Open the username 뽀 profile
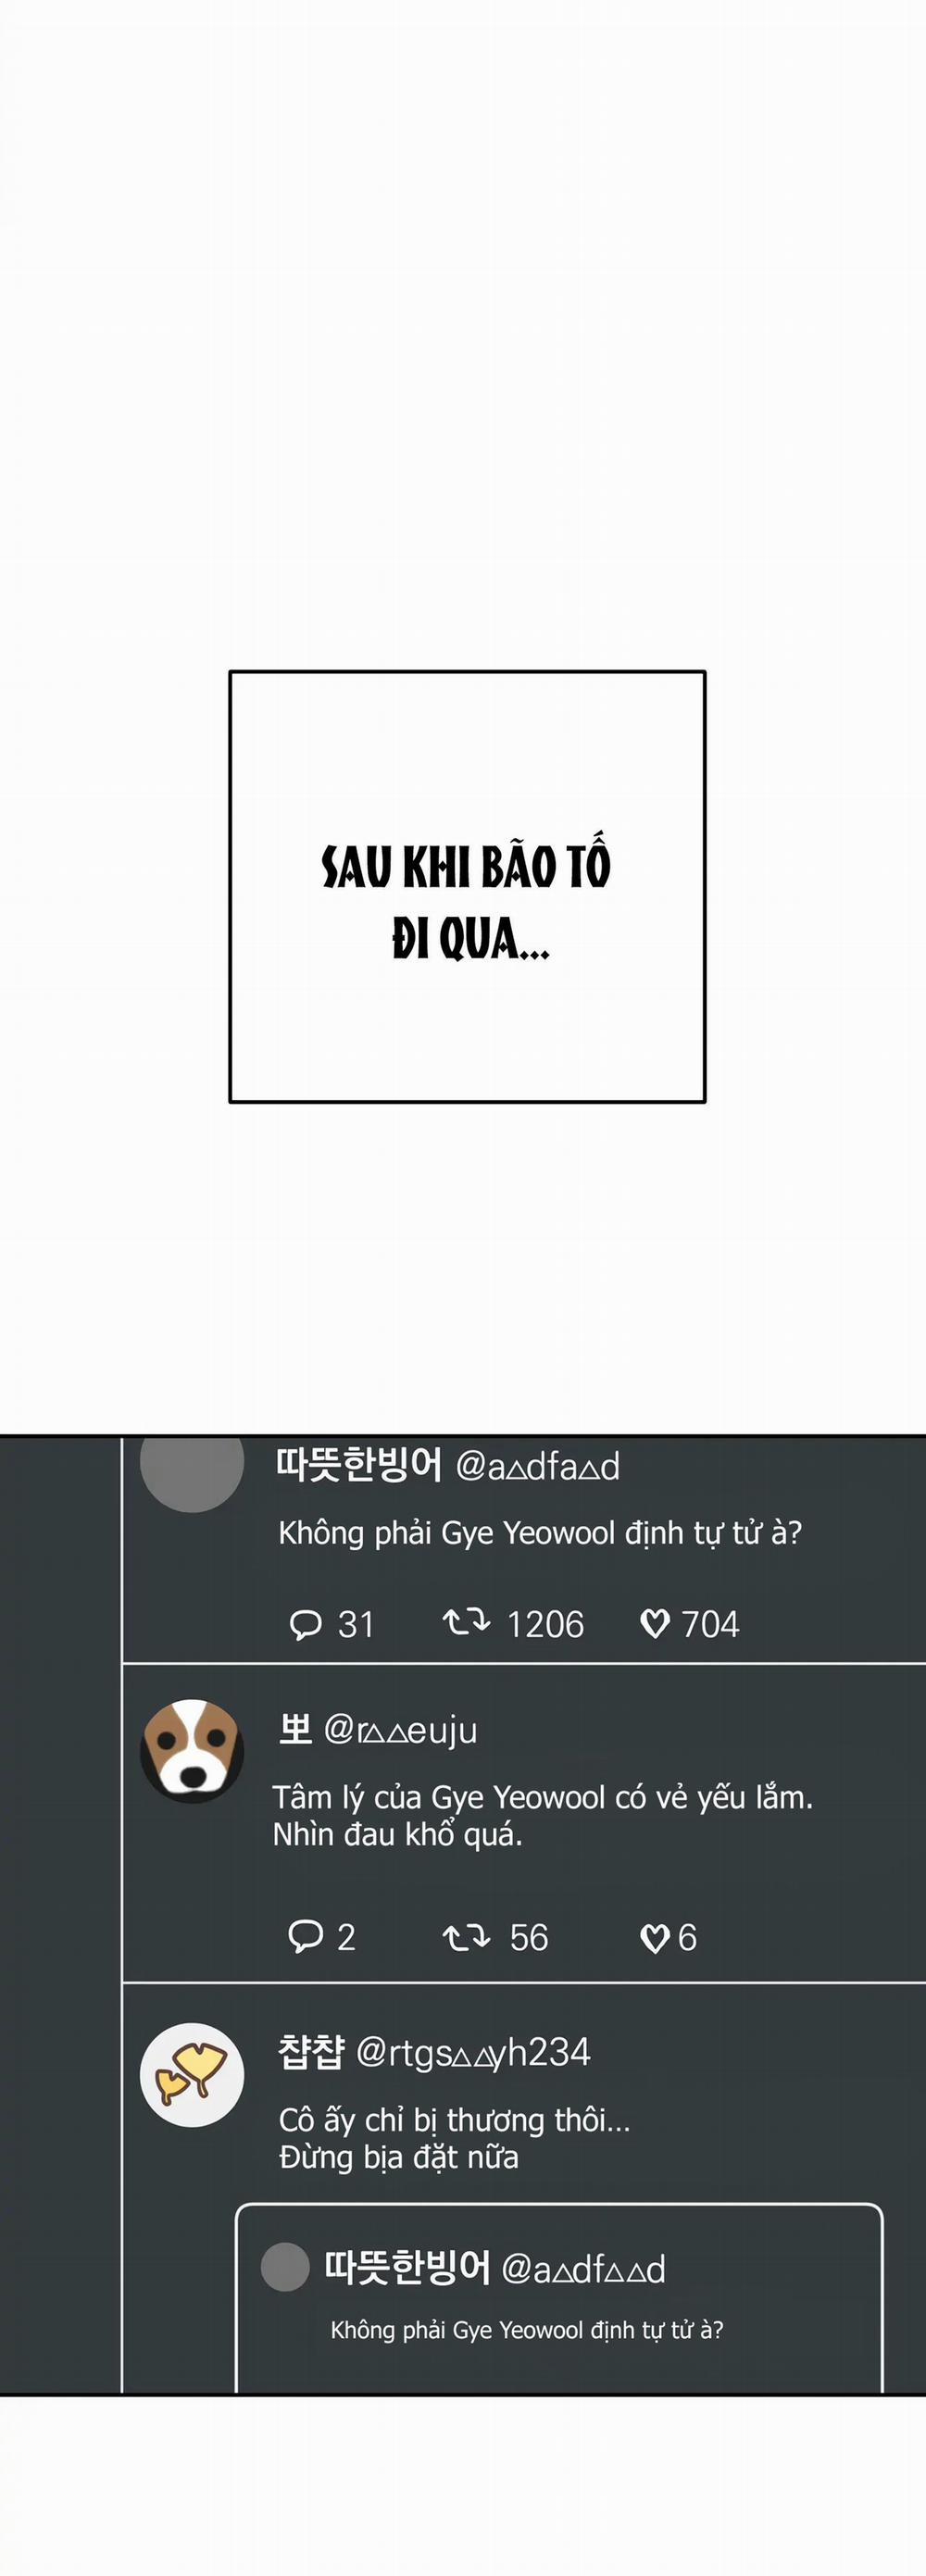Viewport: 926px width, 2576px height. pyautogui.click(x=295, y=1729)
